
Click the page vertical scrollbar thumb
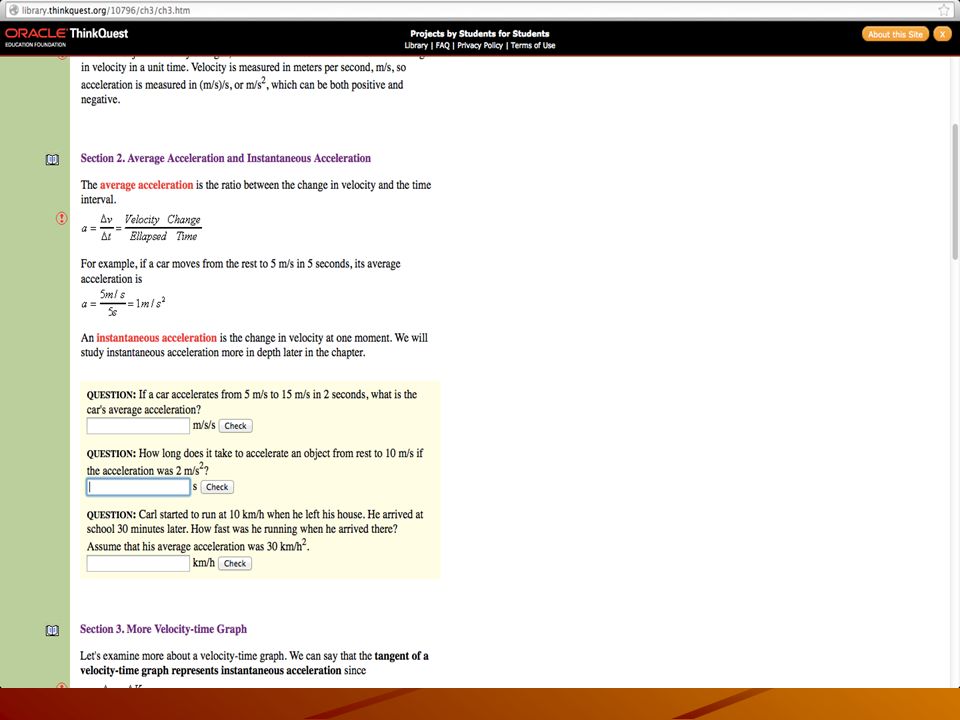pyautogui.click(x=954, y=192)
